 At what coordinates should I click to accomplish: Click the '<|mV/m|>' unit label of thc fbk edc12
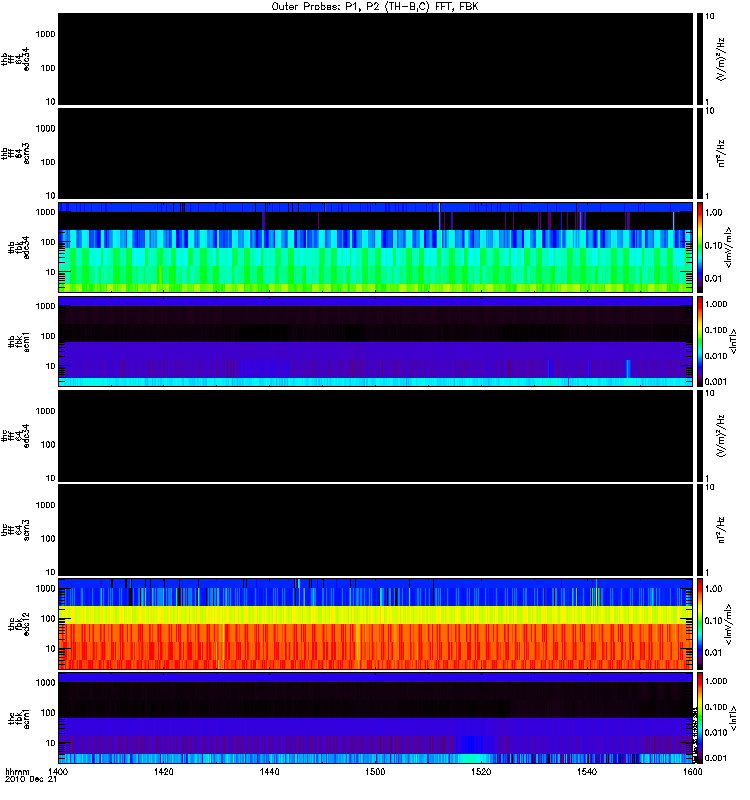[728, 623]
